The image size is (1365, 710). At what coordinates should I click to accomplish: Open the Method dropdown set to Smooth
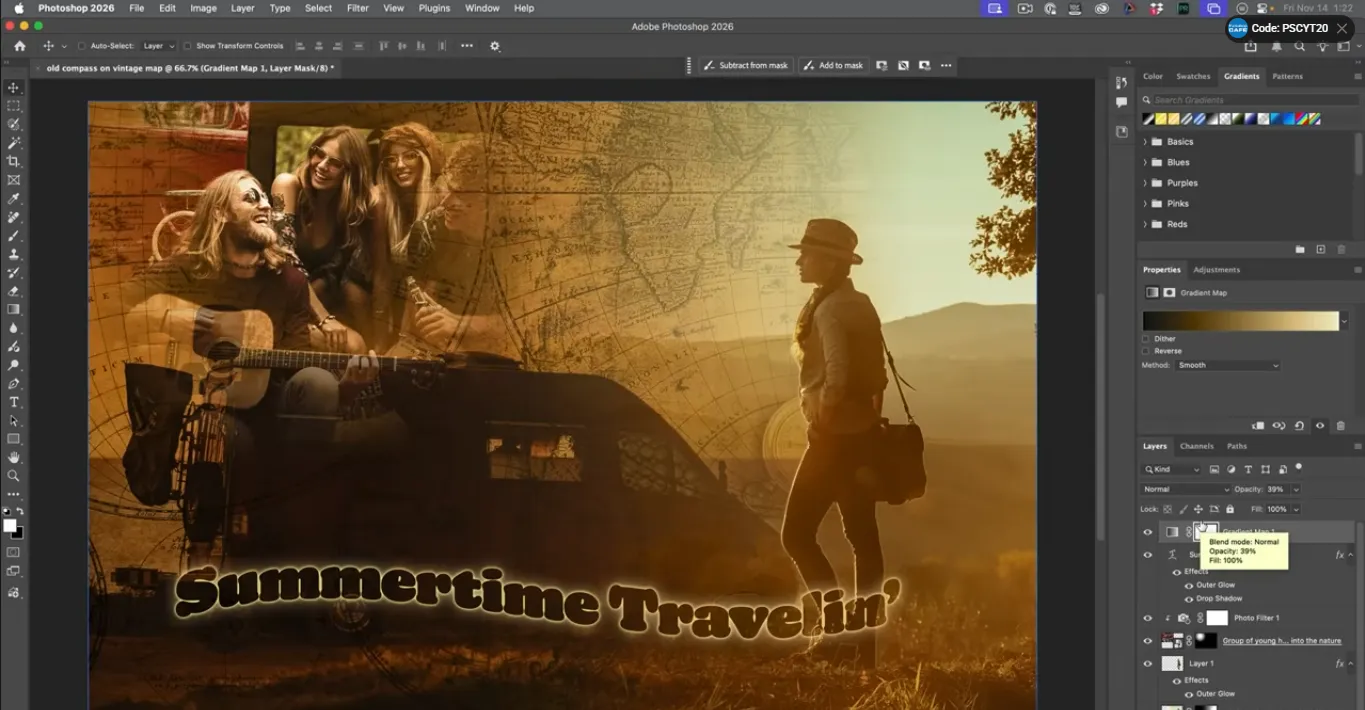tap(1228, 365)
